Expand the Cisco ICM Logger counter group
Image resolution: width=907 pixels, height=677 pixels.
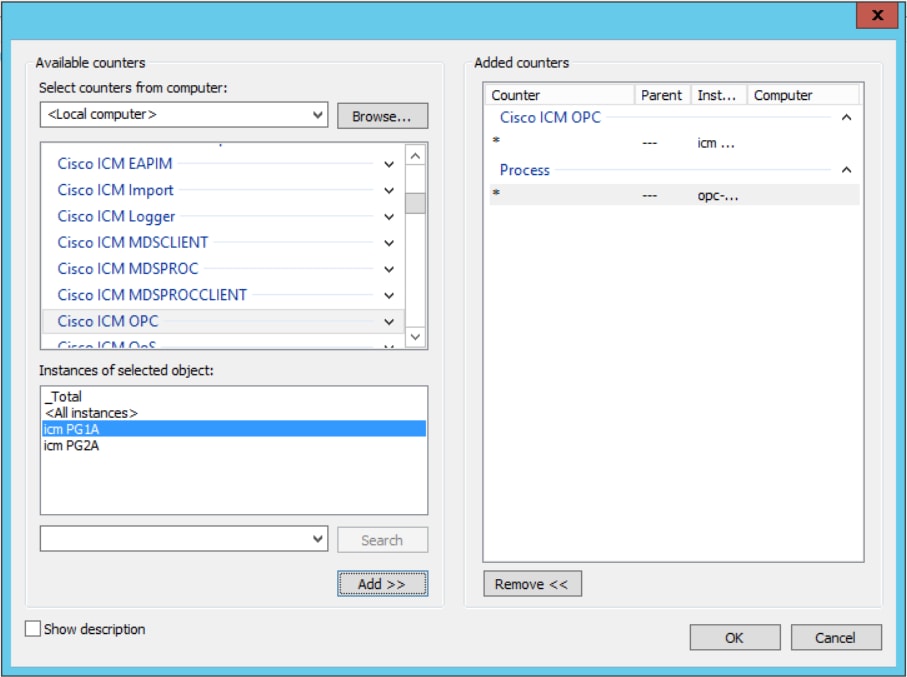click(389, 217)
